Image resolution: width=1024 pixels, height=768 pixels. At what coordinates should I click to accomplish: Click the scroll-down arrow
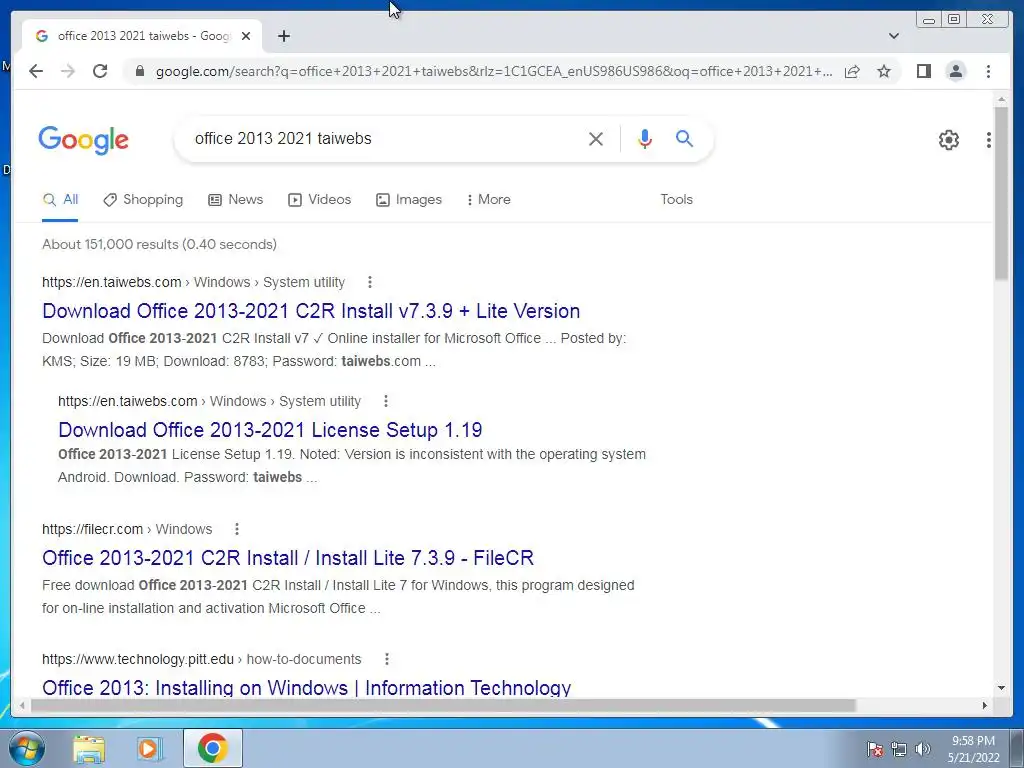pyautogui.click(x=1001, y=688)
